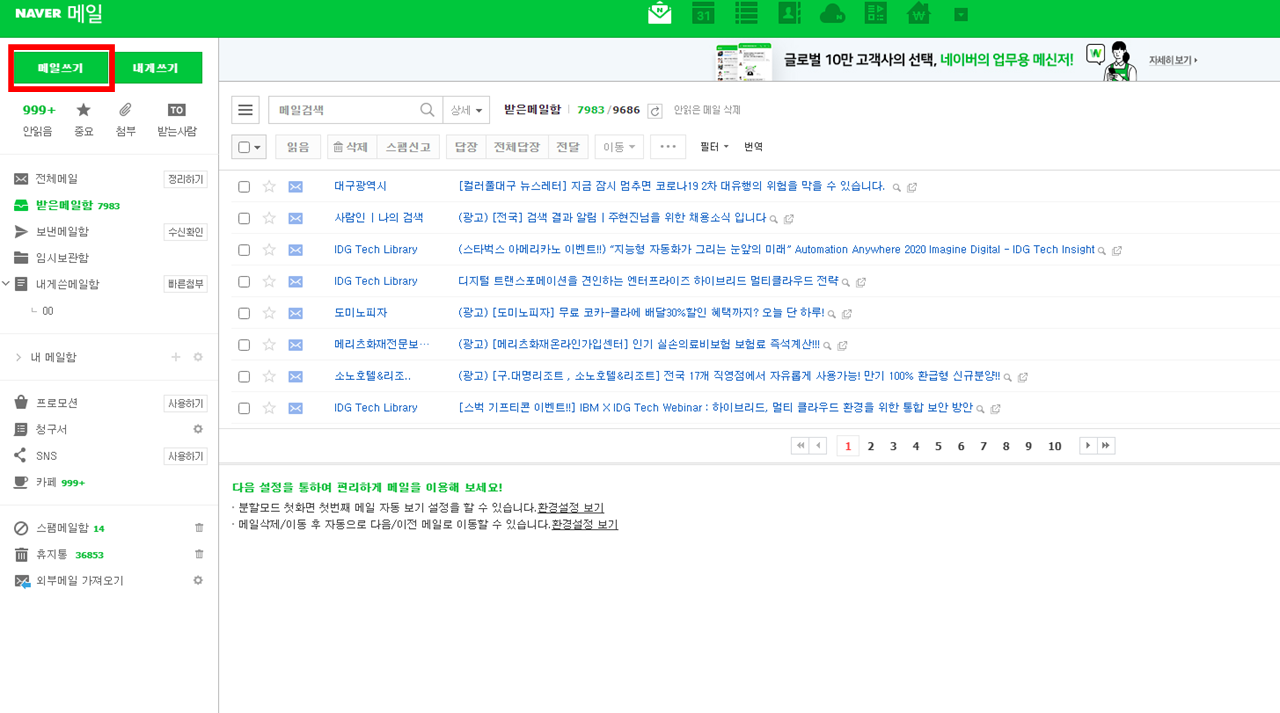Viewport: 1280px width, 713px height.
Task: Go to next page arrow
Action: coord(1088,446)
